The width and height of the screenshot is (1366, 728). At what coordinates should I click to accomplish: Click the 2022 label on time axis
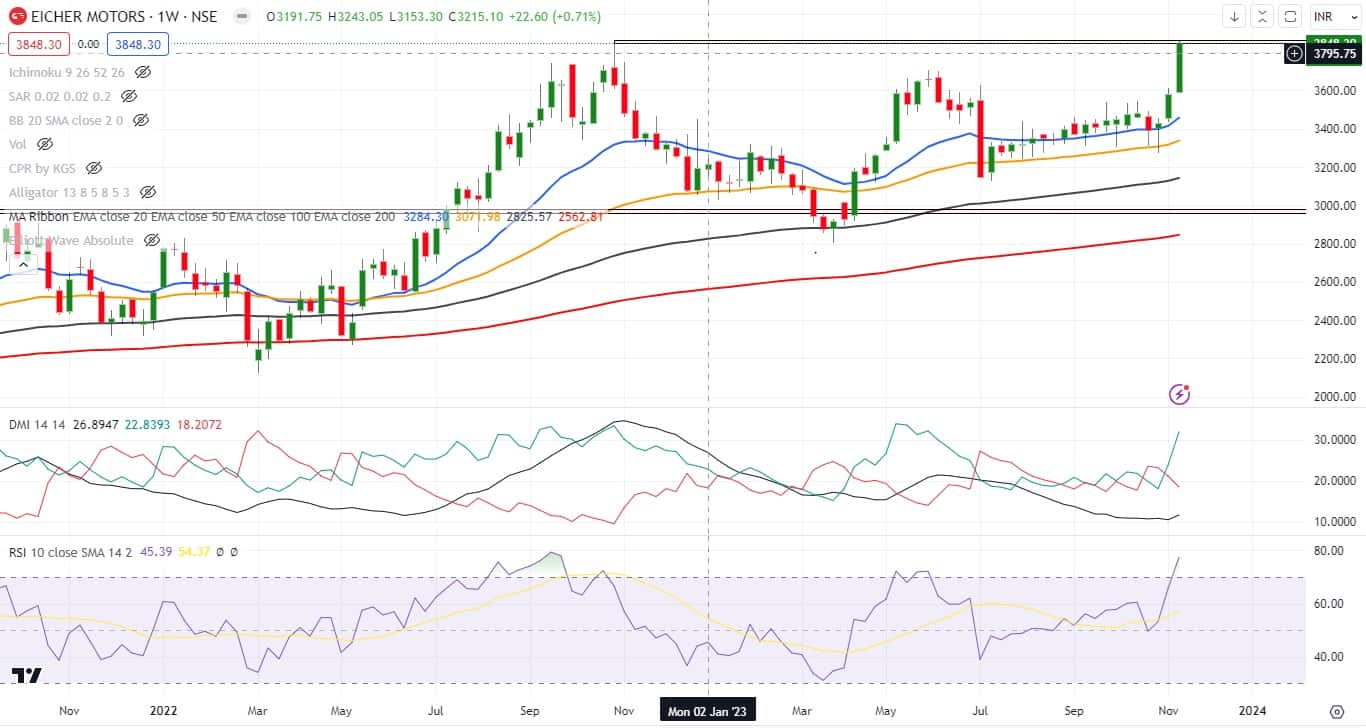click(162, 711)
